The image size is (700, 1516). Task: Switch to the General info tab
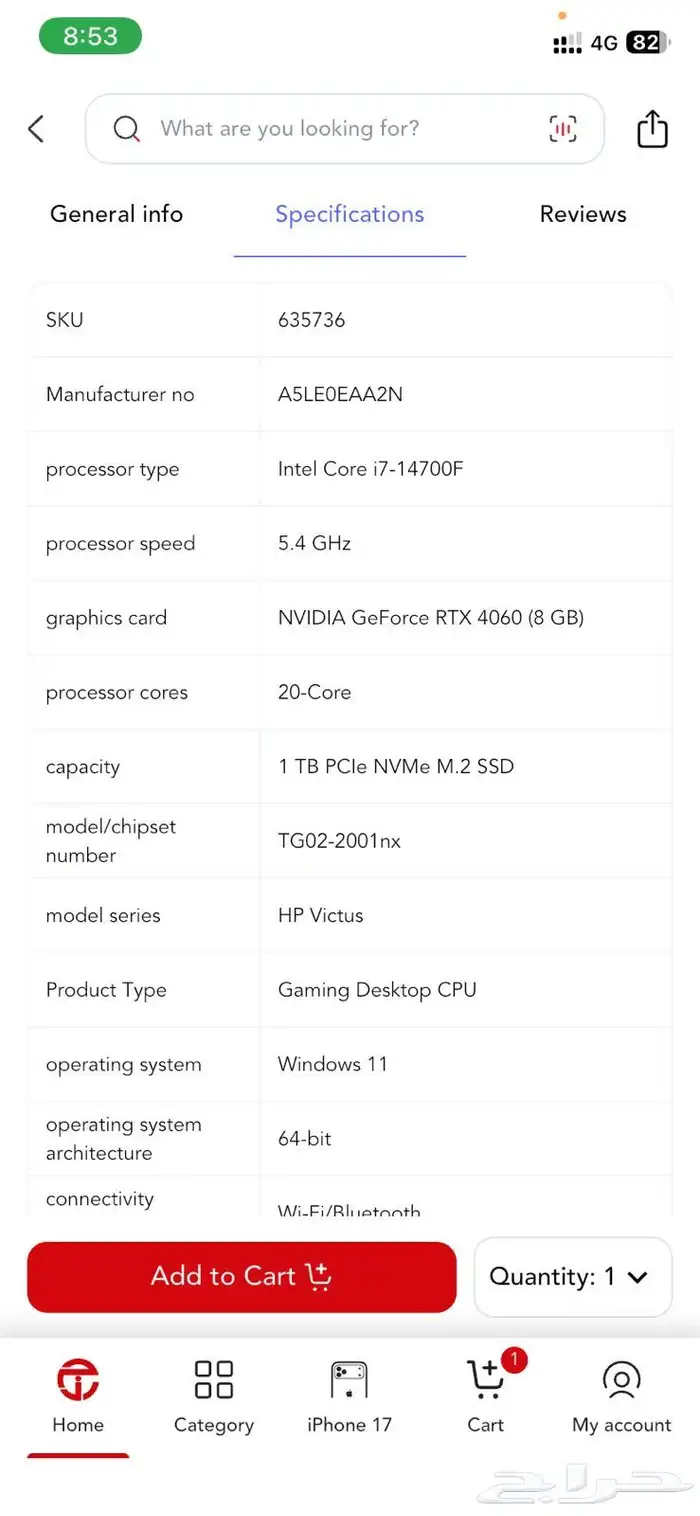pyautogui.click(x=116, y=214)
